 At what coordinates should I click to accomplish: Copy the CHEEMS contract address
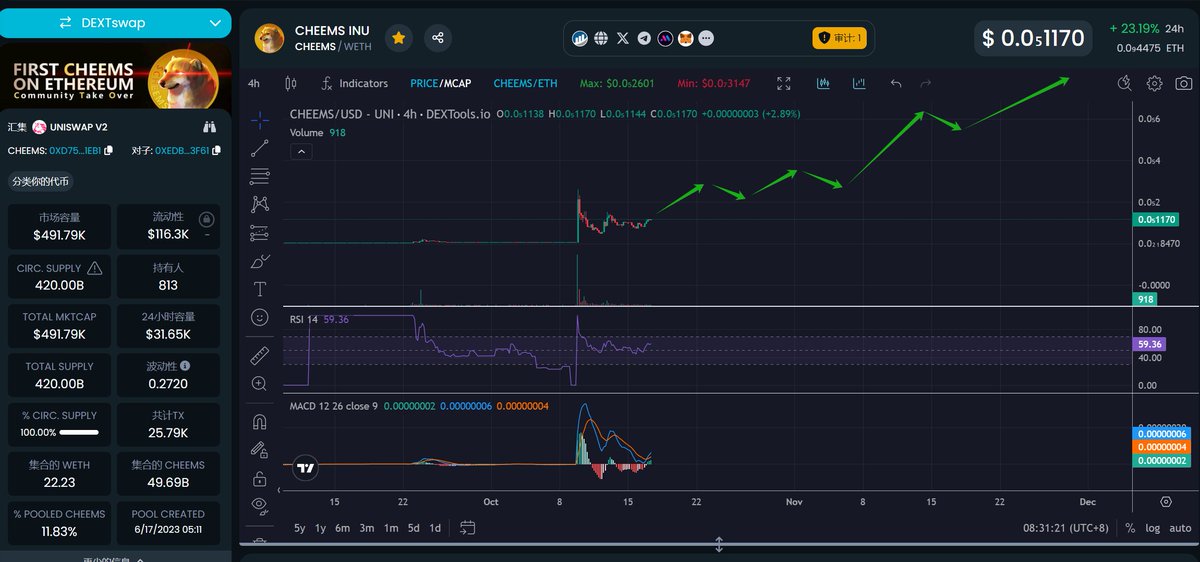click(x=108, y=151)
